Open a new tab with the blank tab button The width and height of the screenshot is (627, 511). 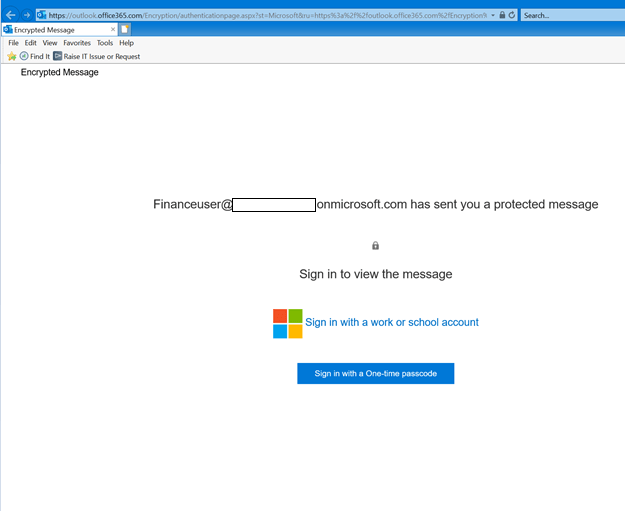(125, 29)
